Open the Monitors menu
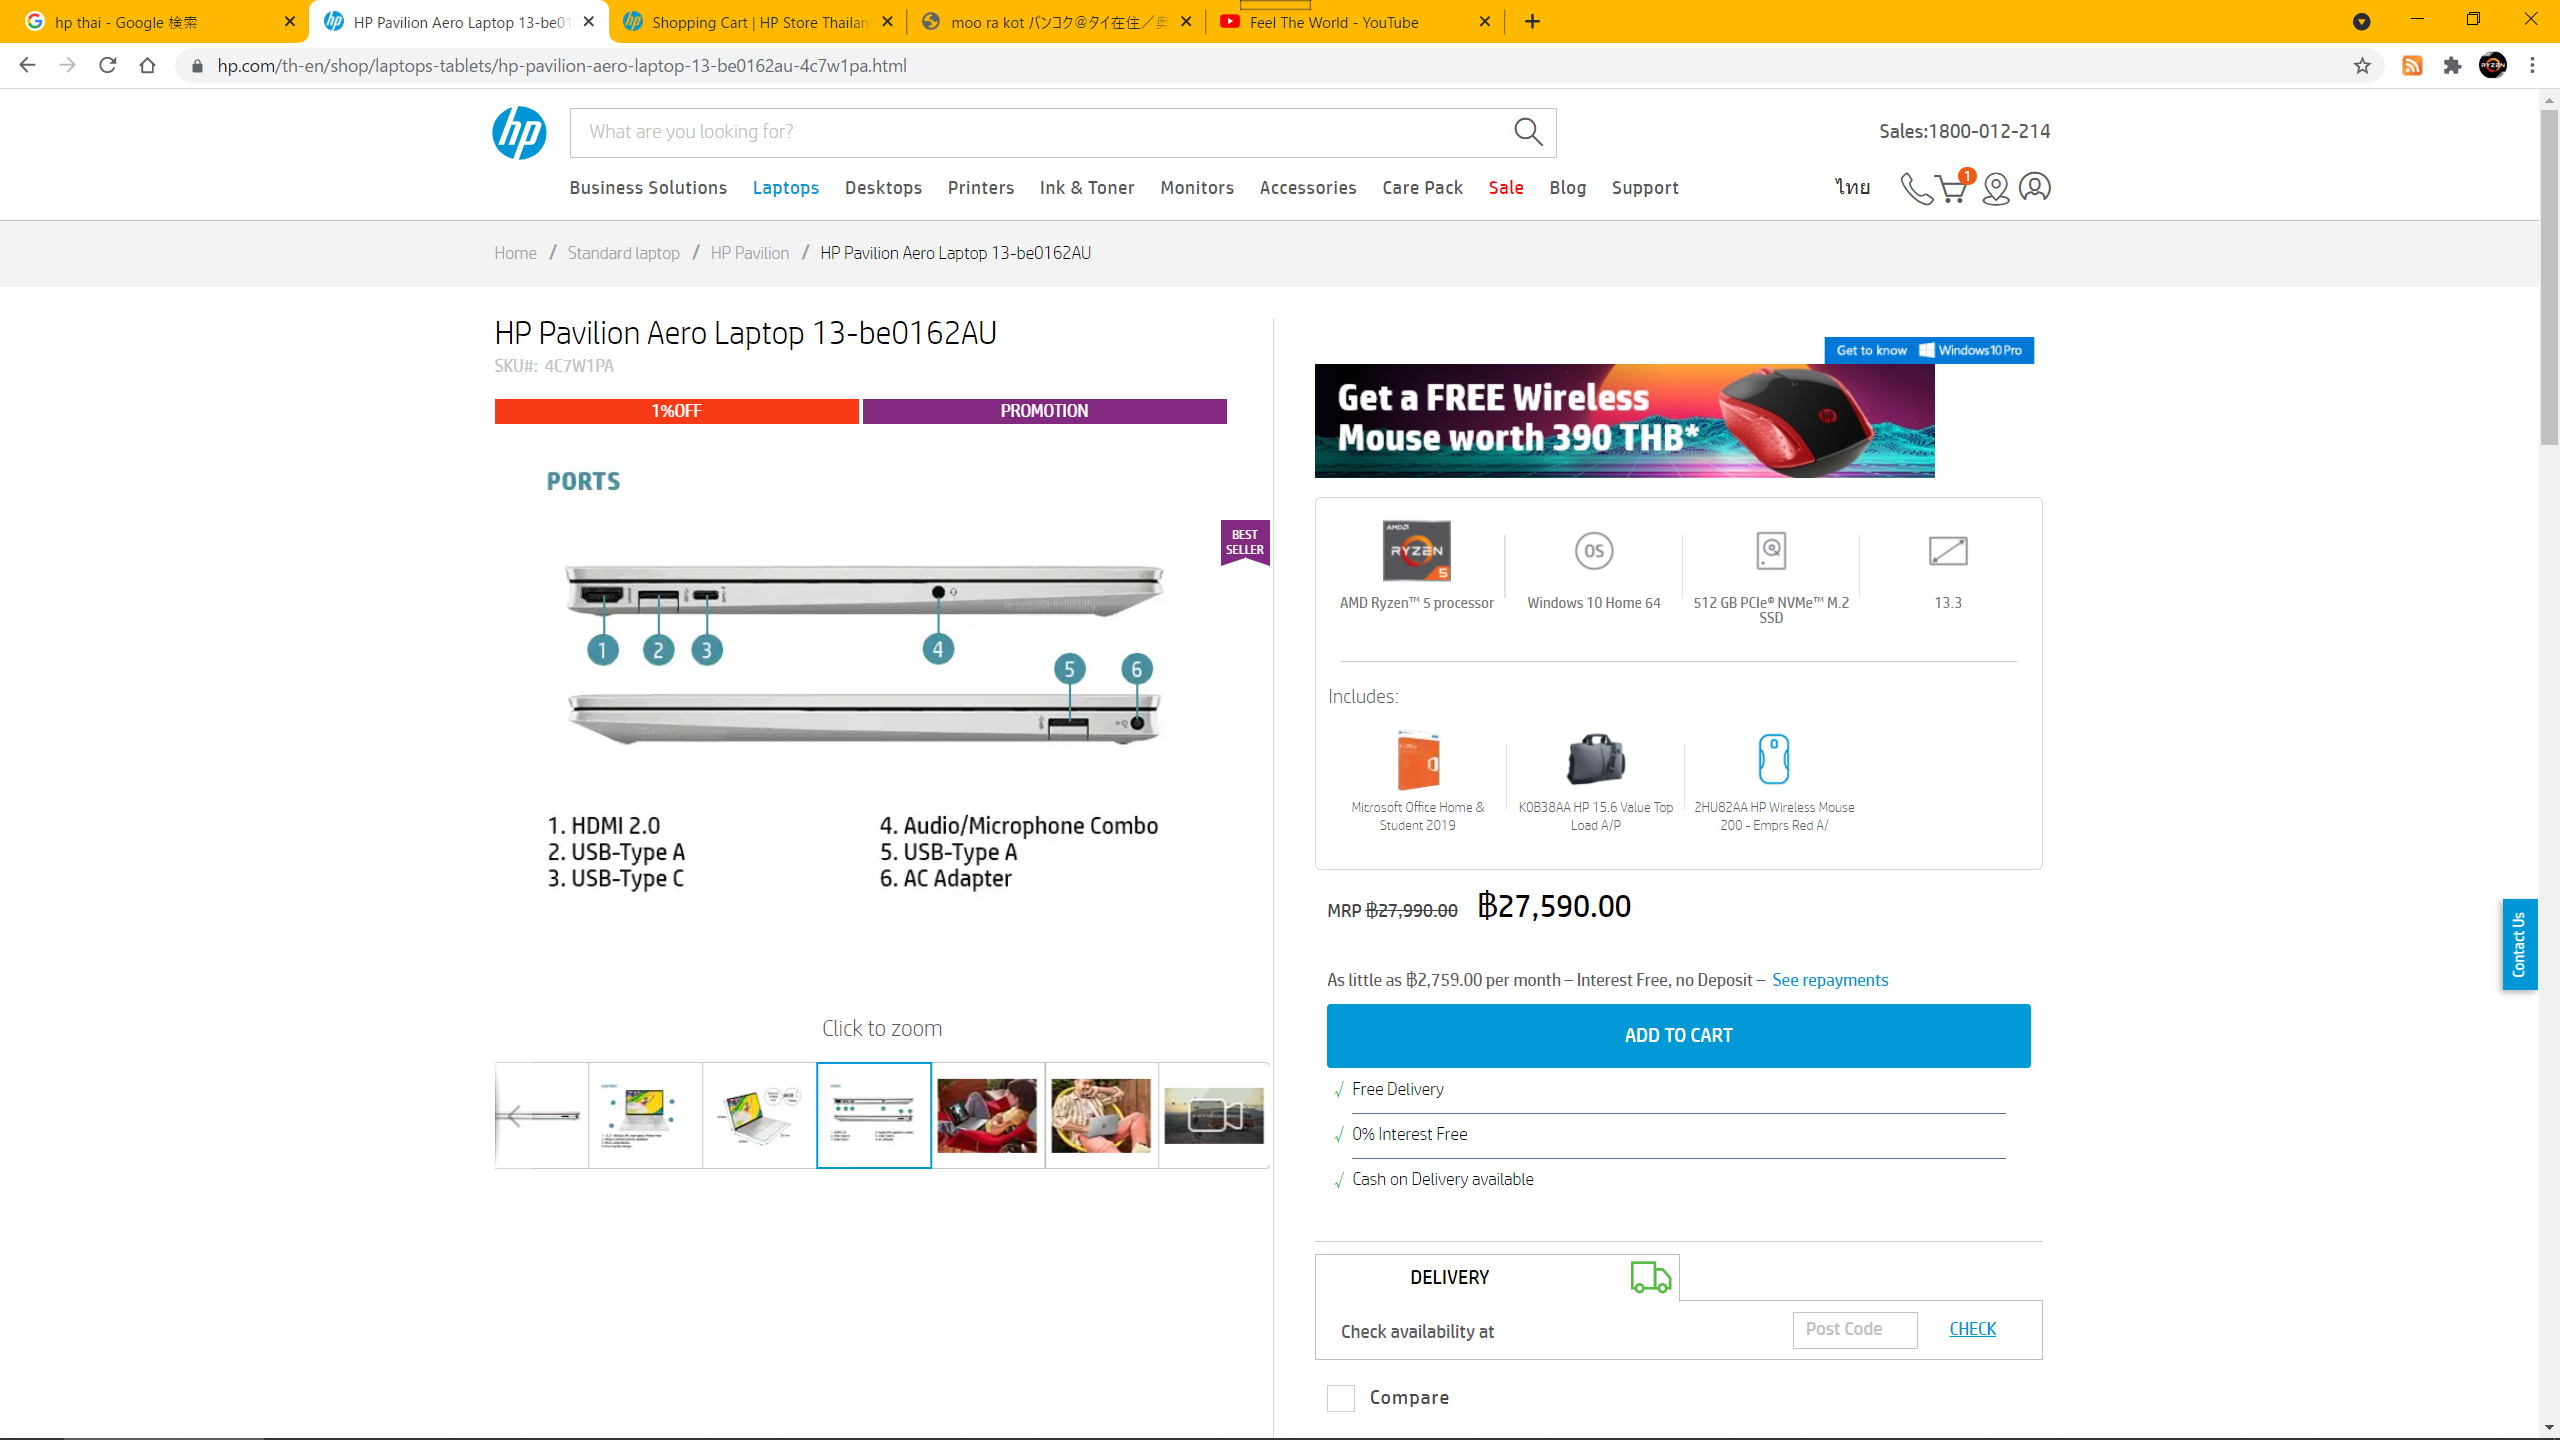This screenshot has height=1440, width=2560. click(x=1197, y=188)
